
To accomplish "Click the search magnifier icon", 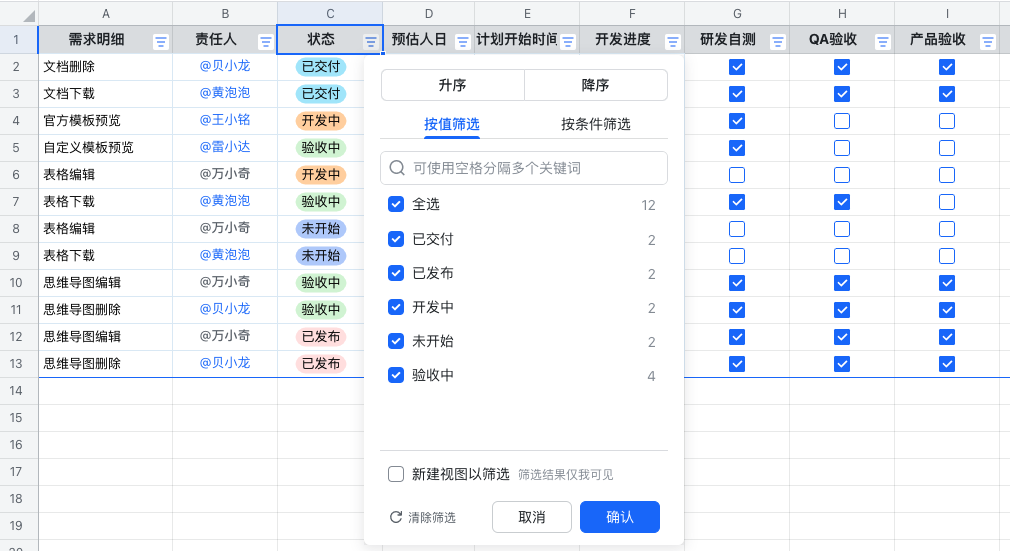I will pyautogui.click(x=397, y=168).
